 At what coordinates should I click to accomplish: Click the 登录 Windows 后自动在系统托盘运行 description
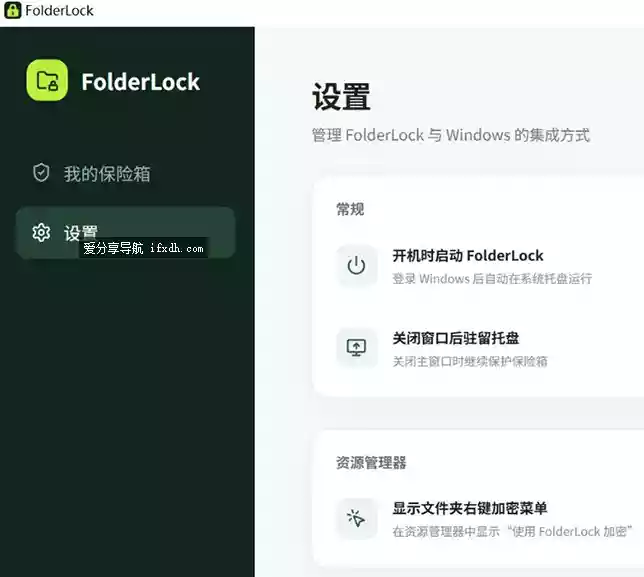pos(492,279)
